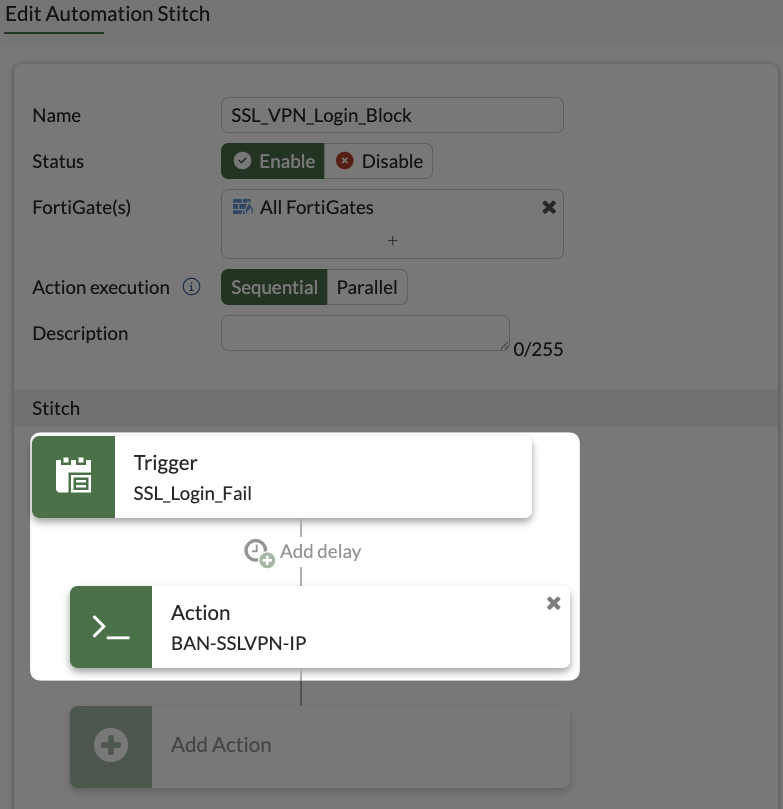Image resolution: width=783 pixels, height=809 pixels.
Task: Click the 0/255 character counter
Action: click(x=538, y=349)
